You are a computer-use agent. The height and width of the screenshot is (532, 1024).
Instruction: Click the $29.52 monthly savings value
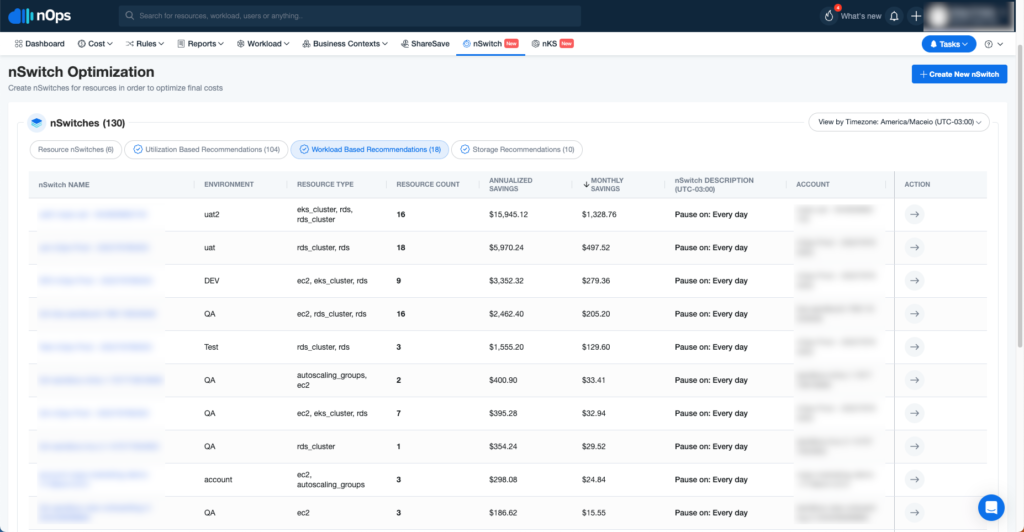(594, 446)
